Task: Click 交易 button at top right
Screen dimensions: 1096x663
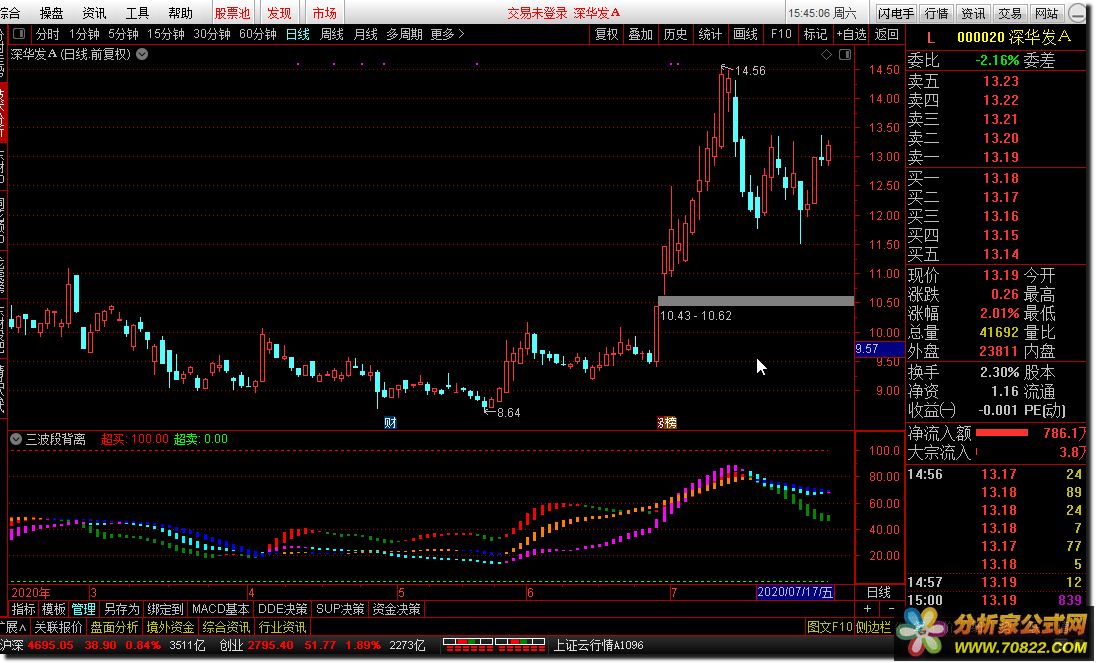Action: [x=1009, y=13]
